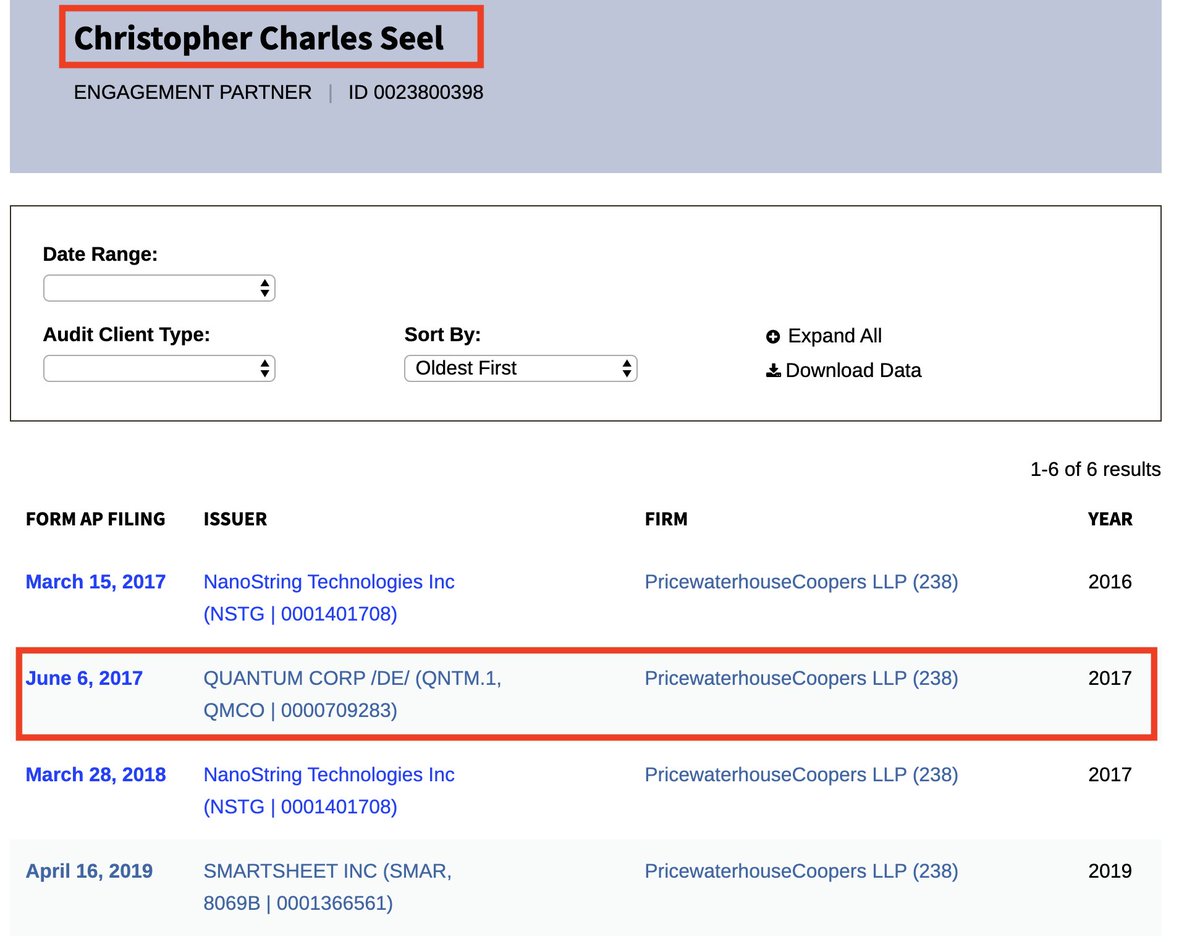Screen dimensions: 1200x942
Task: Open the March 15, 2017 filing
Action: tap(96, 581)
